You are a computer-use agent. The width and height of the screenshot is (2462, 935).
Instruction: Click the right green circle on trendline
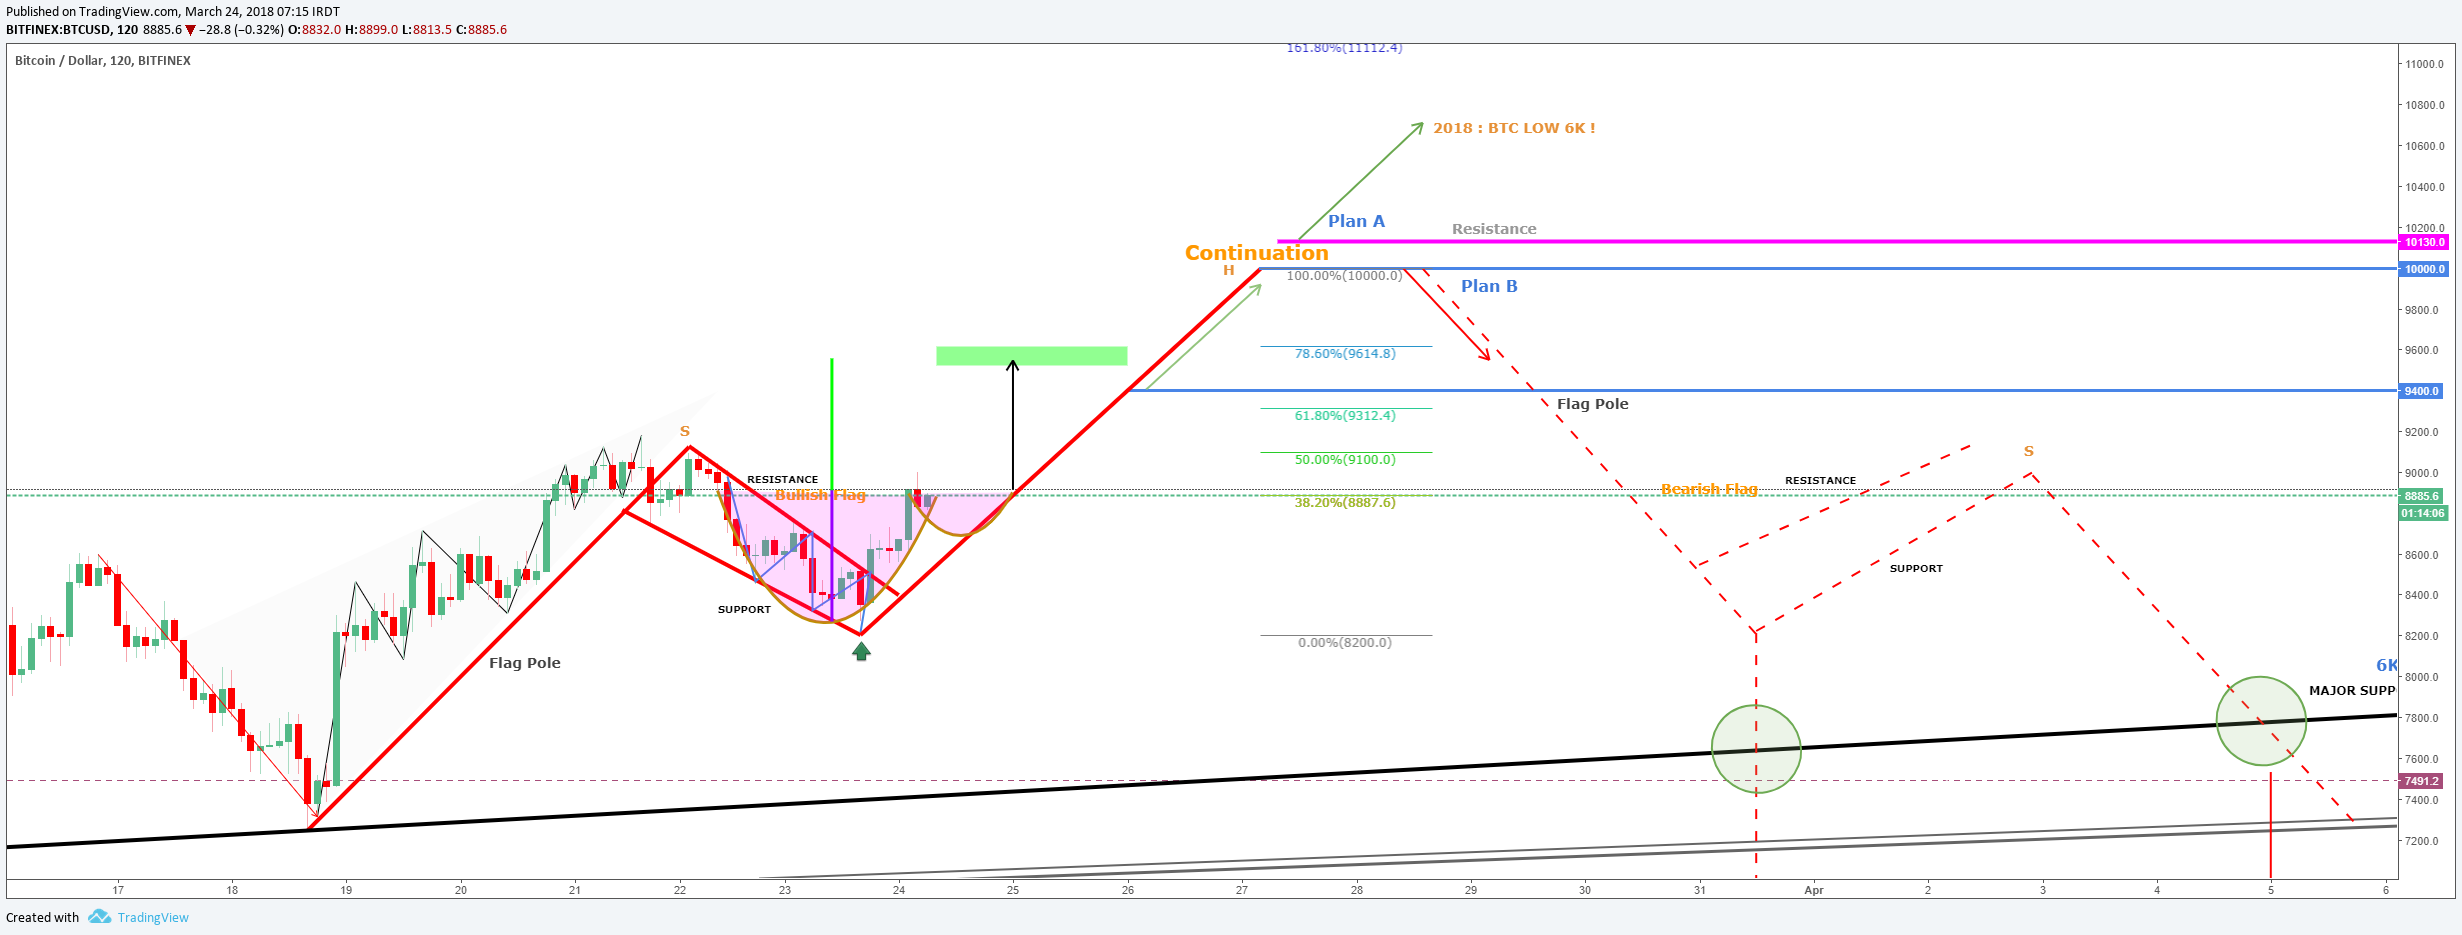2261,721
